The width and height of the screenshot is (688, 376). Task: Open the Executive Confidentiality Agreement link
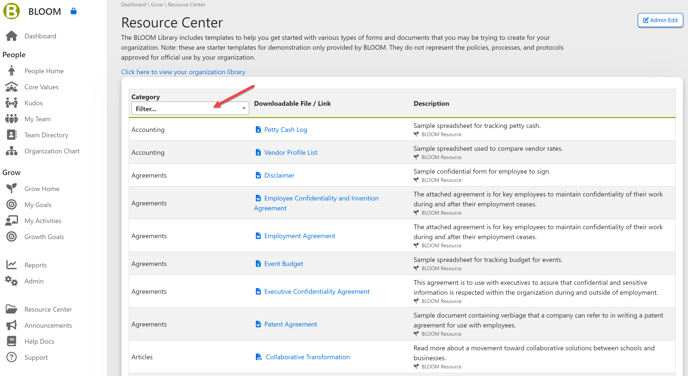317,291
